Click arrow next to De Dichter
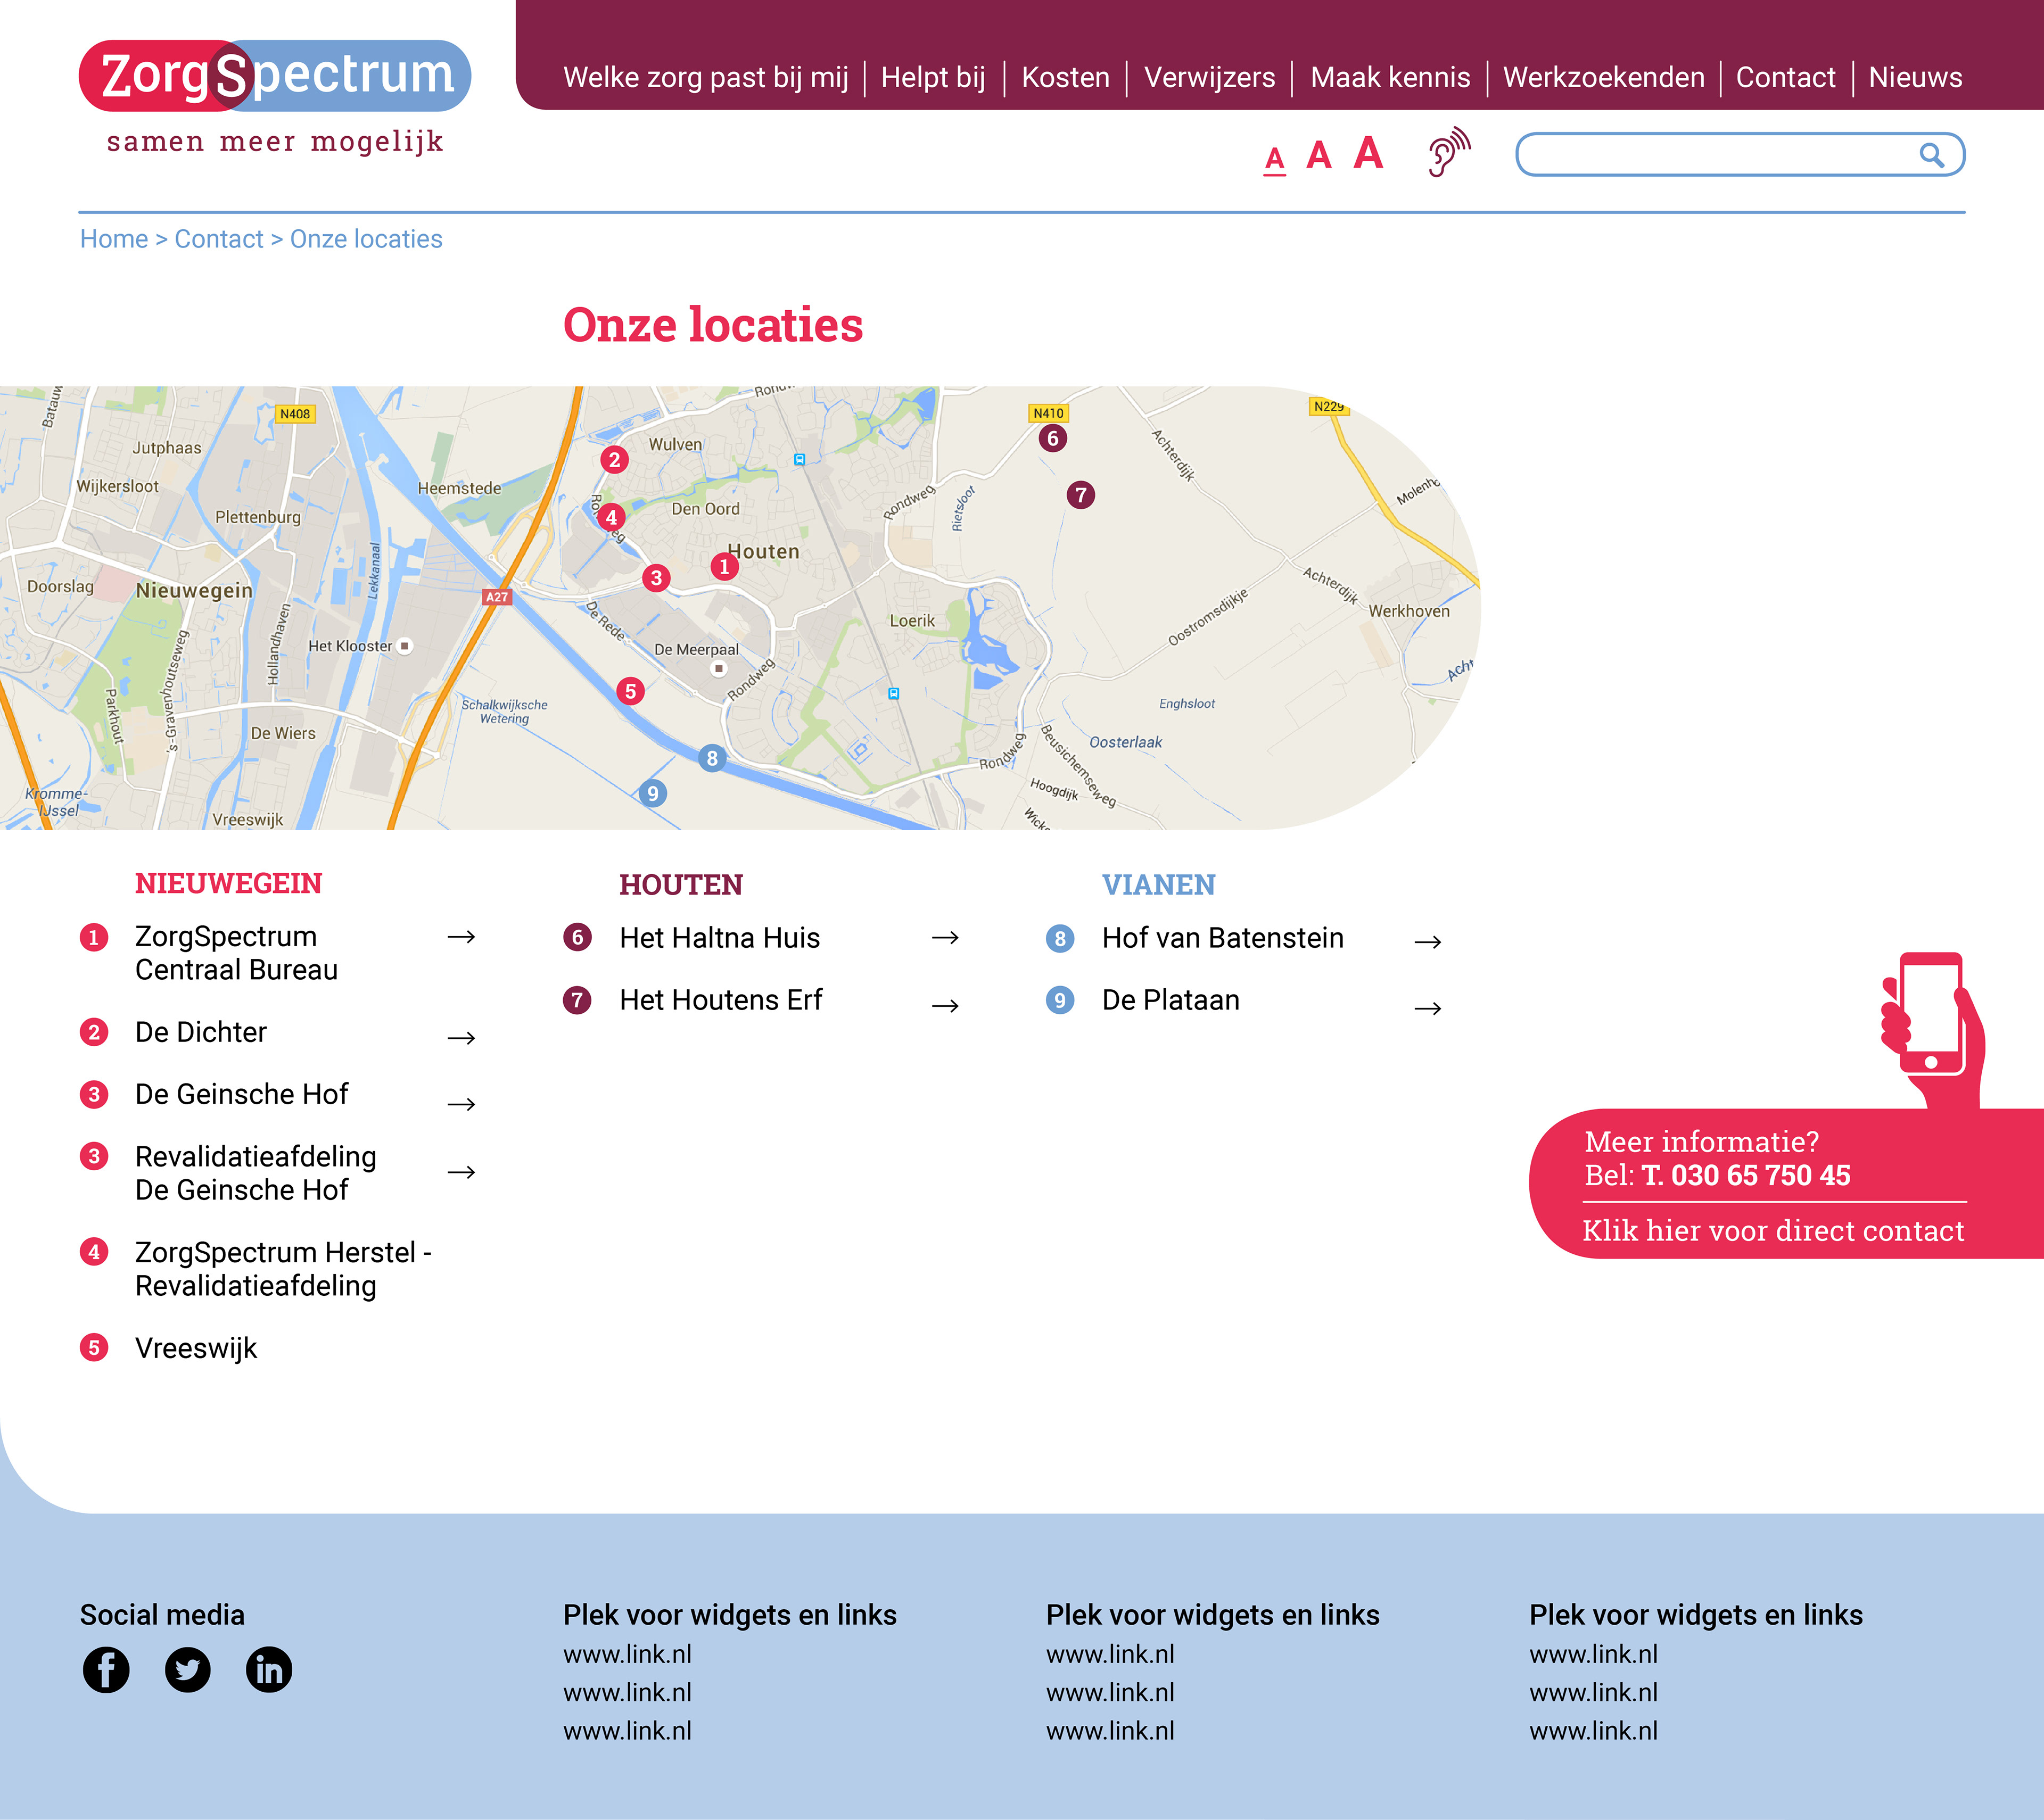This screenshot has height=1820, width=2044. (x=461, y=1038)
